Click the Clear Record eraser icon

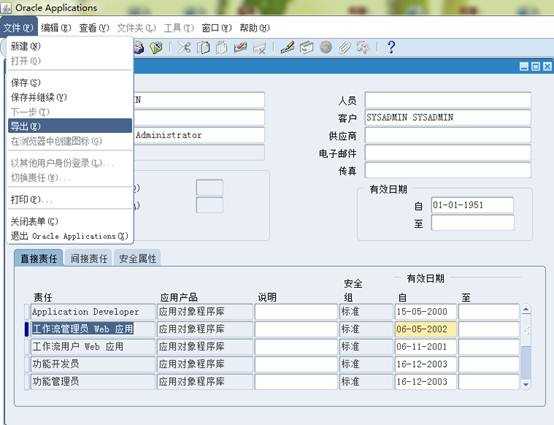(x=241, y=47)
